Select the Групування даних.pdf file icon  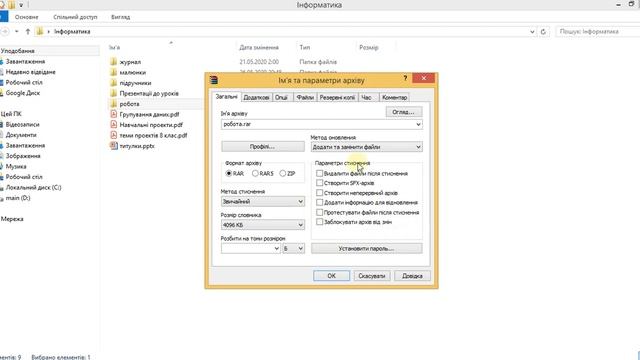pyautogui.click(x=114, y=114)
